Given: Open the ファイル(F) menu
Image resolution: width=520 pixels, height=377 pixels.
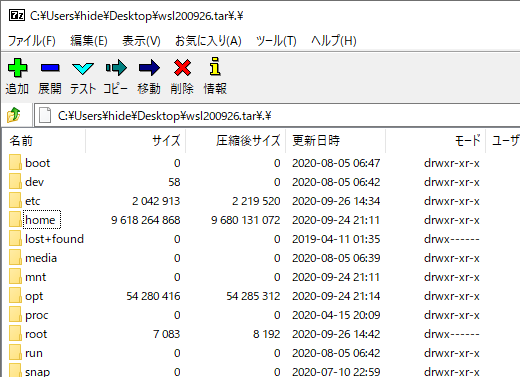Looking at the screenshot, I should click(x=32, y=41).
